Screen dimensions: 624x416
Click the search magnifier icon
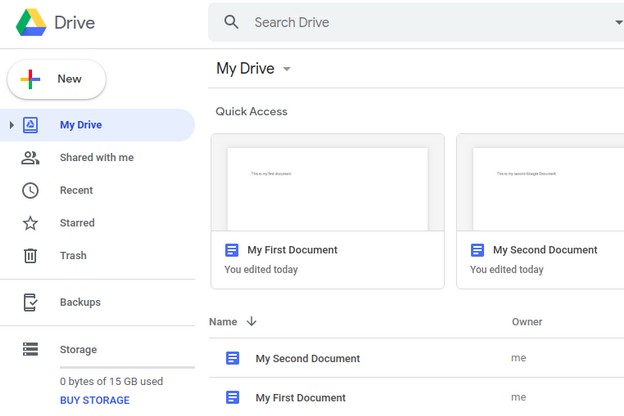tap(231, 22)
